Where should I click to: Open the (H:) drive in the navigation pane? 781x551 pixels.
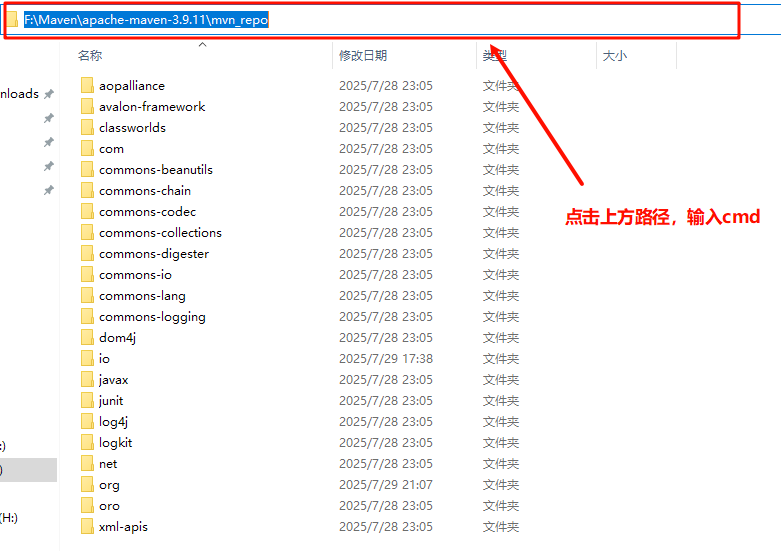(9, 518)
